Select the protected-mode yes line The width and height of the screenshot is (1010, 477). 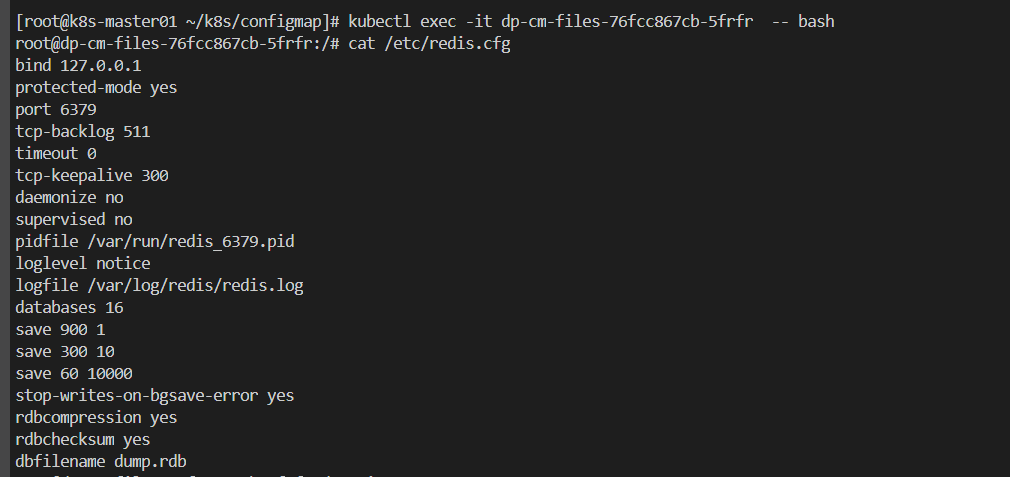[x=96, y=87]
